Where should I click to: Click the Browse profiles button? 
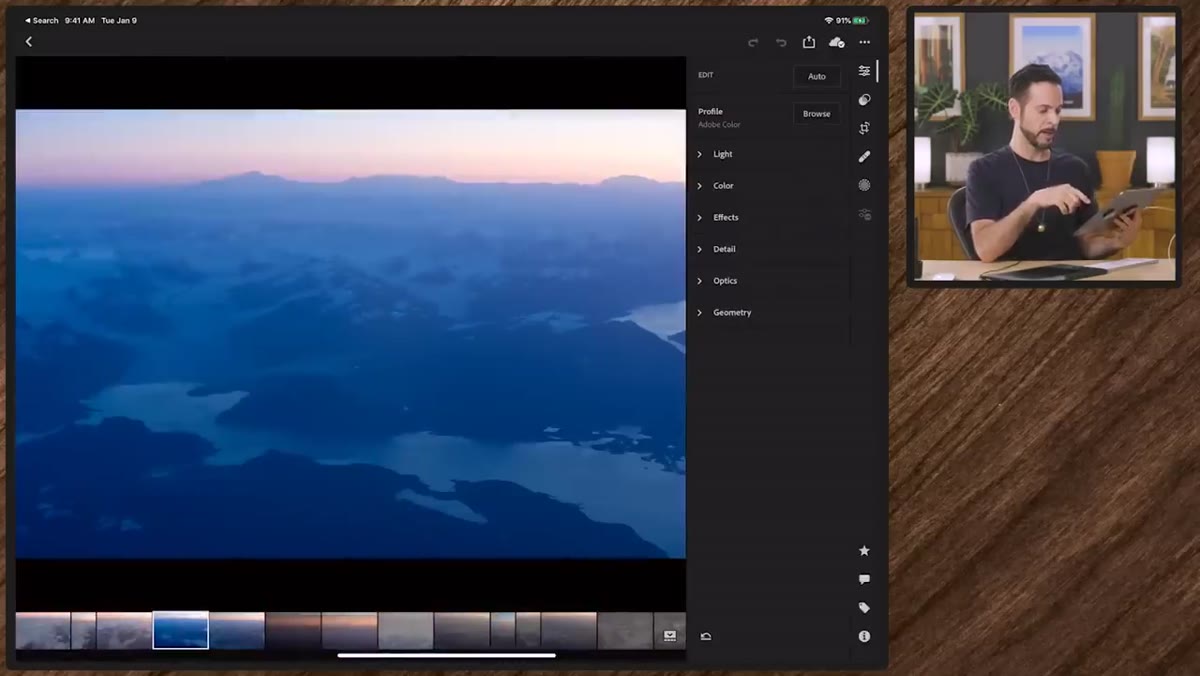(817, 114)
